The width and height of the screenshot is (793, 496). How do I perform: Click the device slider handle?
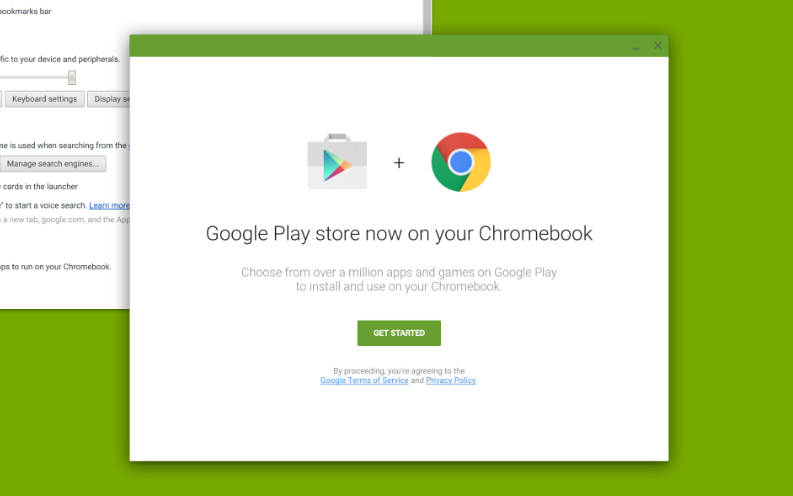[x=72, y=77]
